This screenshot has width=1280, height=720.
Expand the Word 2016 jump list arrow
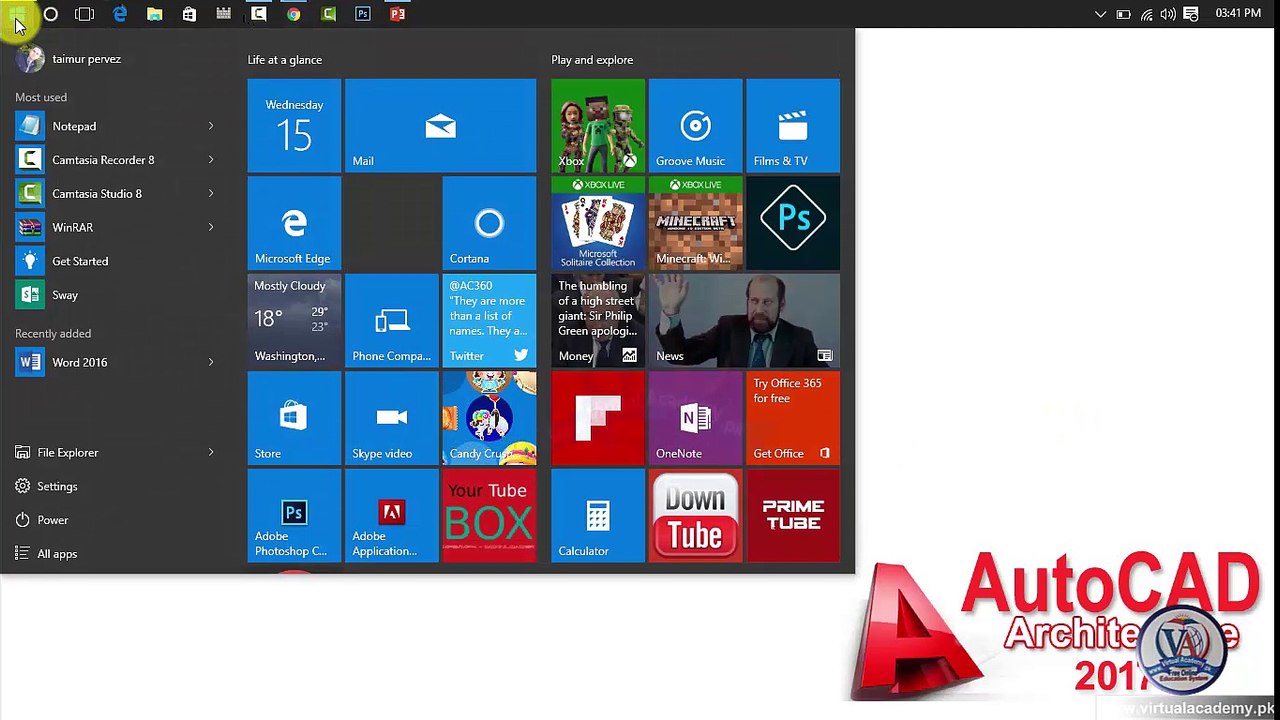tap(211, 362)
